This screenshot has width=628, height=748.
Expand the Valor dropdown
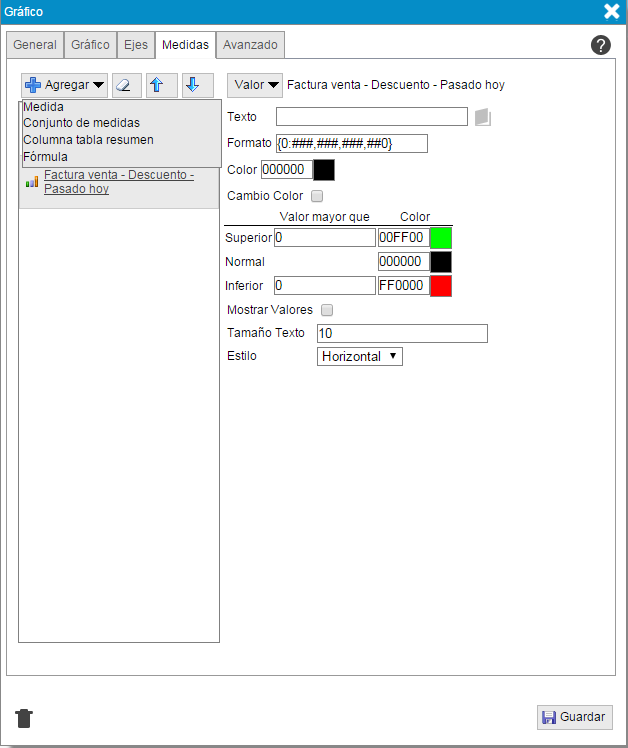click(x=255, y=85)
